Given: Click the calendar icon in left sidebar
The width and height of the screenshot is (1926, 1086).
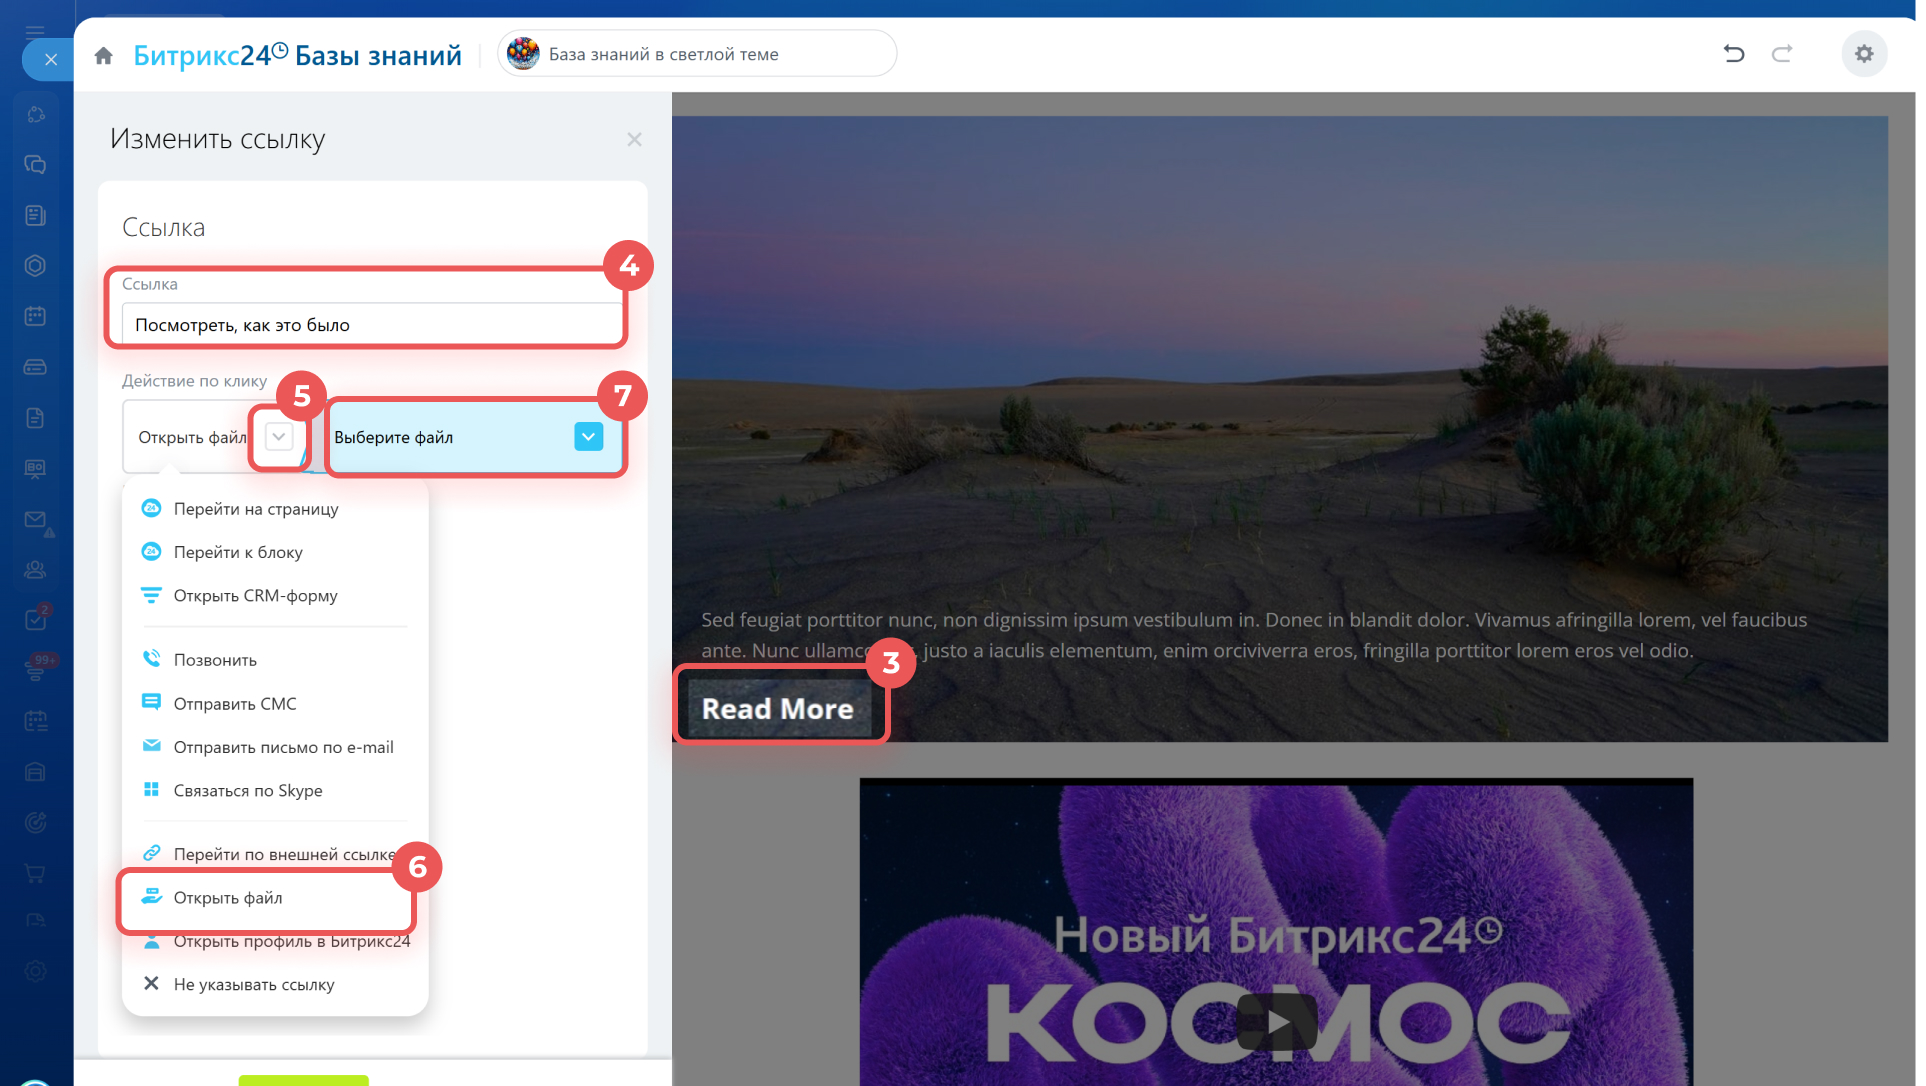Looking at the screenshot, I should (35, 316).
